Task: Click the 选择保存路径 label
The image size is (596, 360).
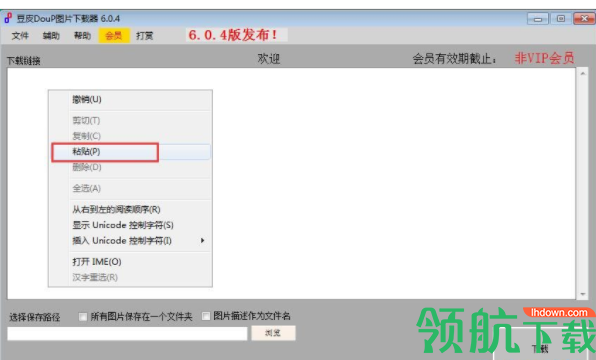Action: (x=35, y=317)
